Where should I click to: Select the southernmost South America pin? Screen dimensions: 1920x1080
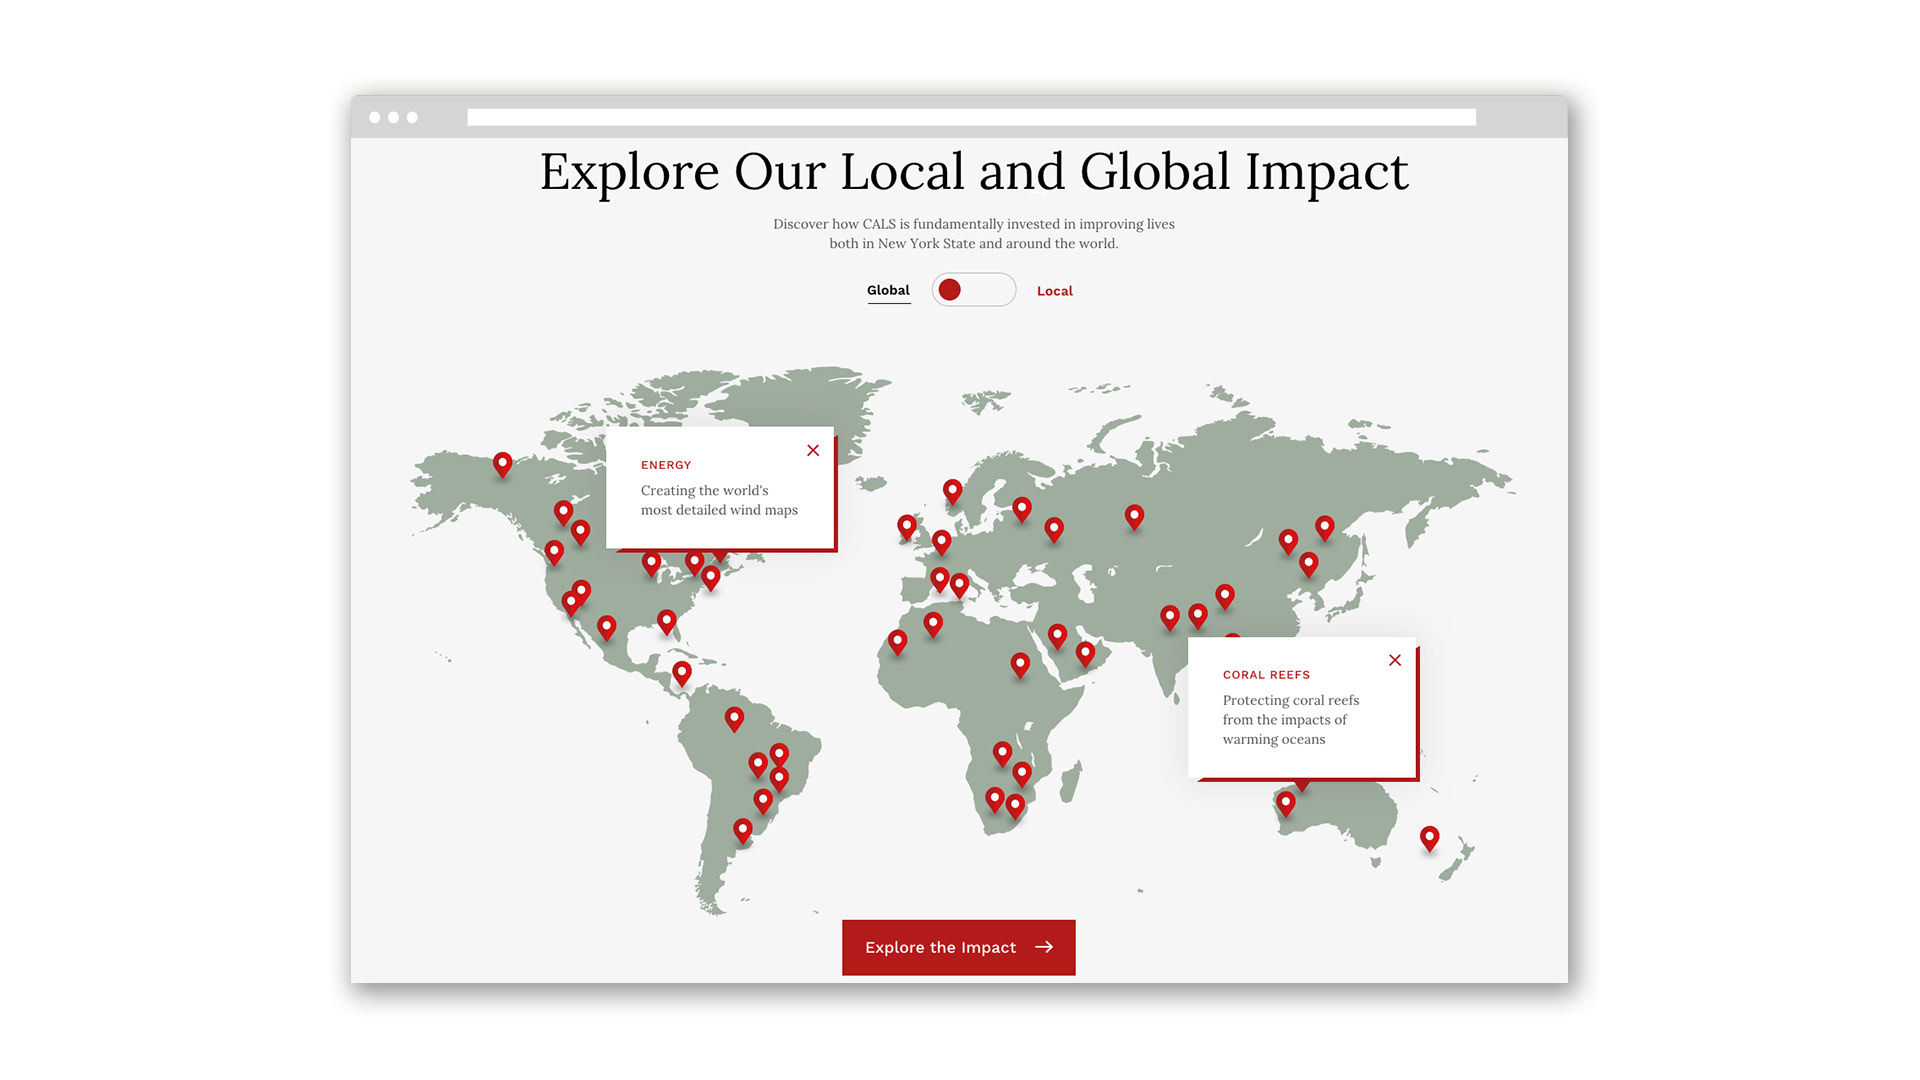(742, 830)
